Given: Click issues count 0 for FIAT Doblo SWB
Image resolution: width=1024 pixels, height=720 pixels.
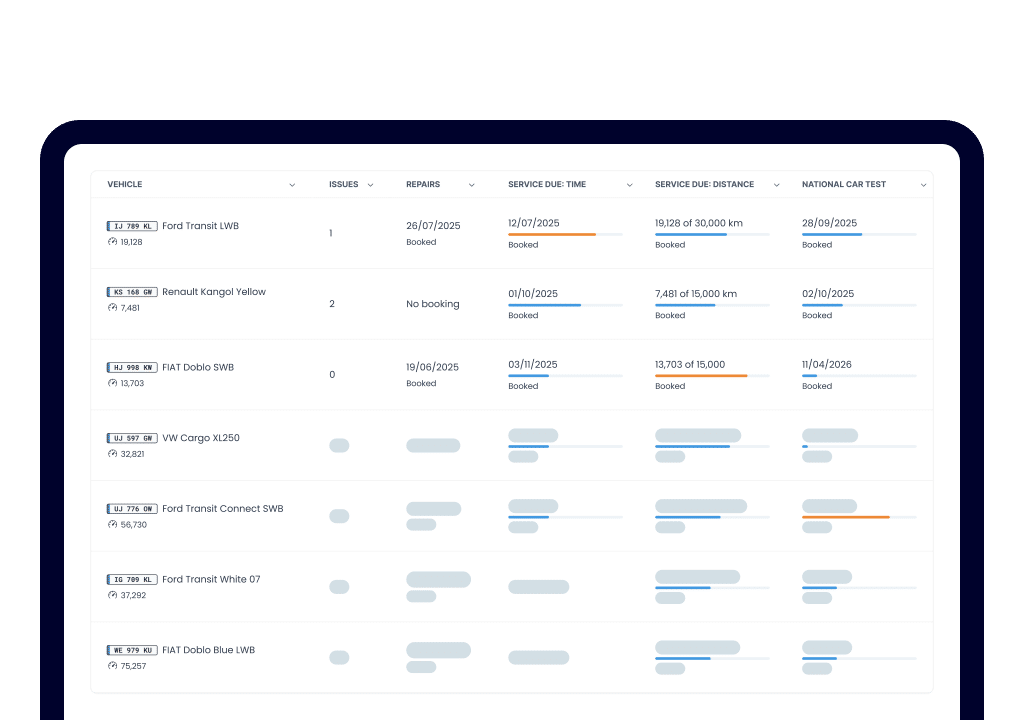Looking at the screenshot, I should (x=332, y=375).
